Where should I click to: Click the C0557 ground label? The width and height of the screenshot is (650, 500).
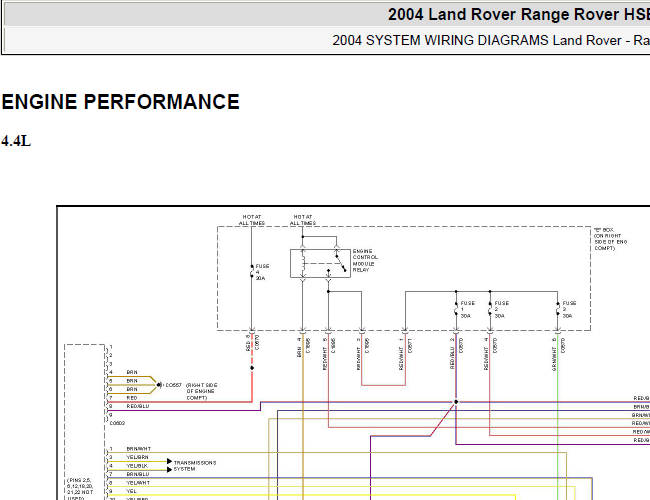[174, 385]
